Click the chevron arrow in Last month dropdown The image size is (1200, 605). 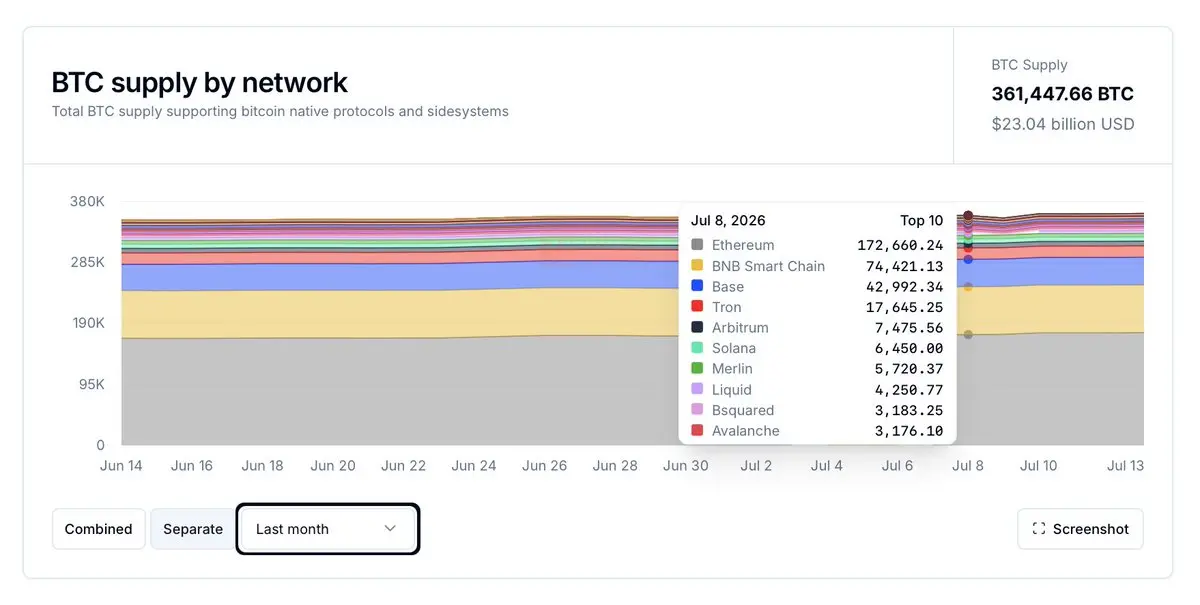tap(390, 529)
